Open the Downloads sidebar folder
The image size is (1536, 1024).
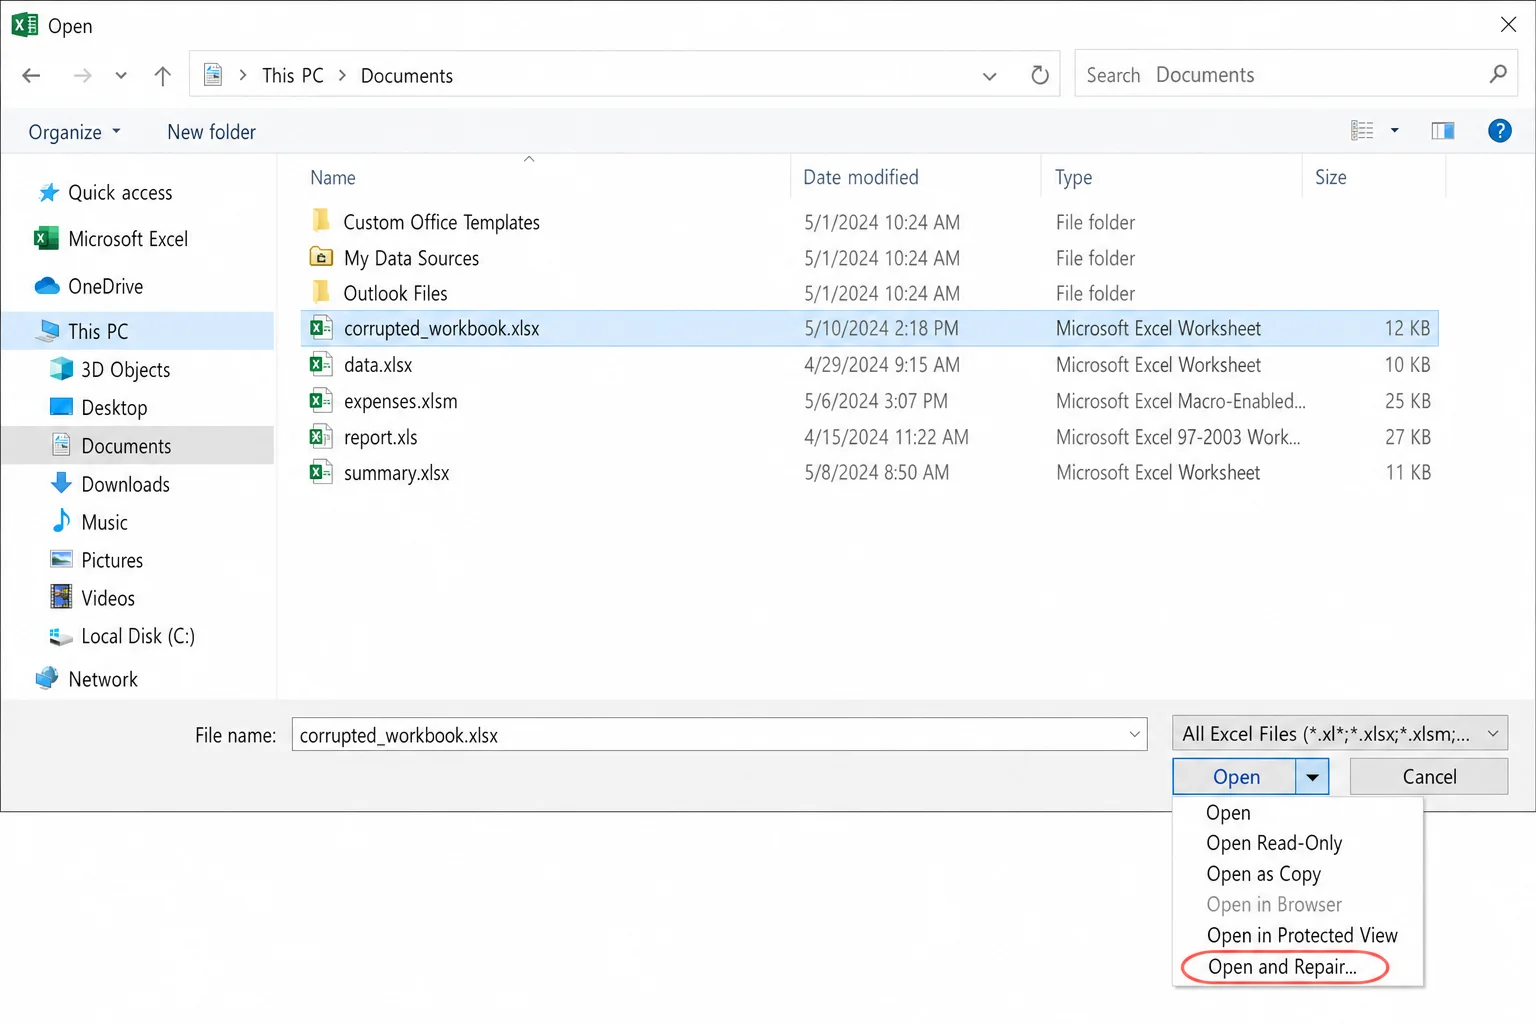(x=125, y=484)
